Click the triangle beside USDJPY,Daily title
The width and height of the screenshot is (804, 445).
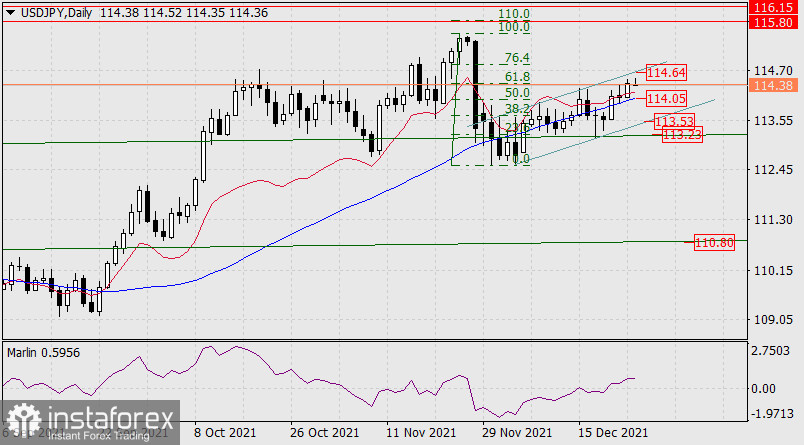tap(10, 10)
